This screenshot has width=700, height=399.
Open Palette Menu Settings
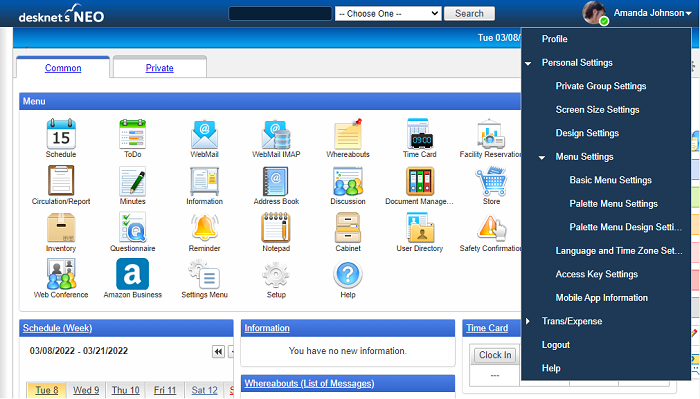[613, 204]
